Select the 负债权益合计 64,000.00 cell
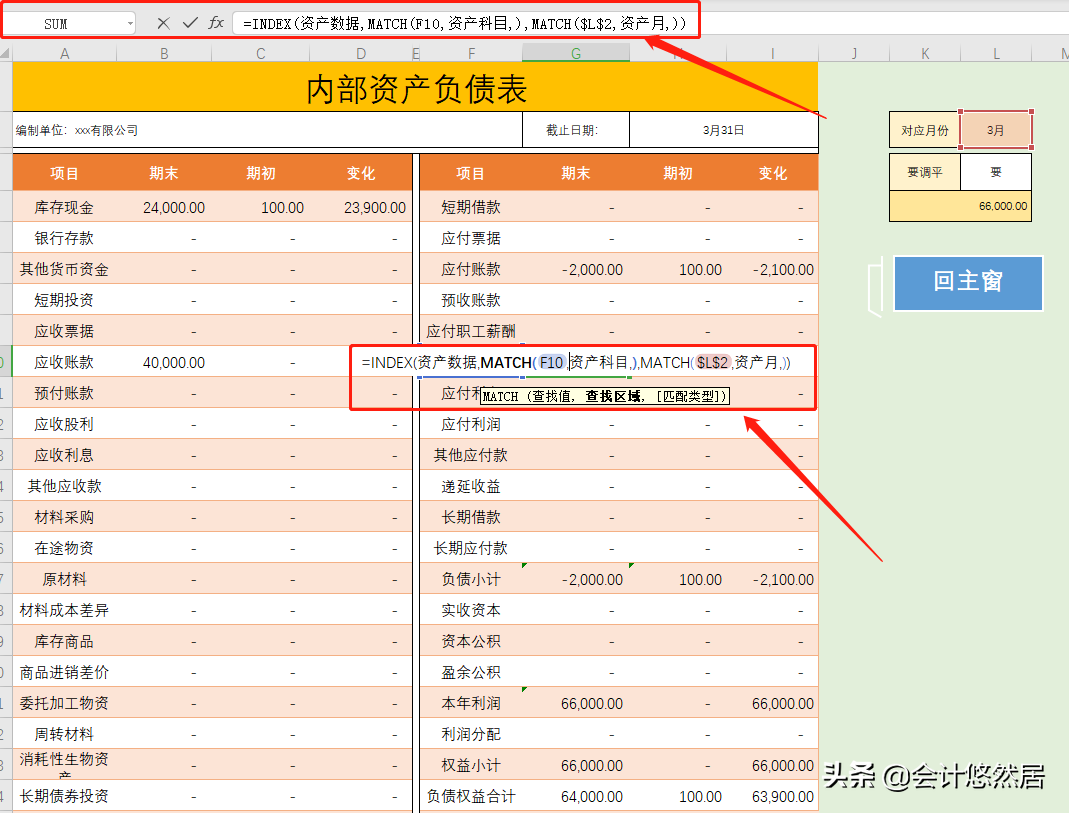This screenshot has width=1069, height=813. pyautogui.click(x=576, y=796)
